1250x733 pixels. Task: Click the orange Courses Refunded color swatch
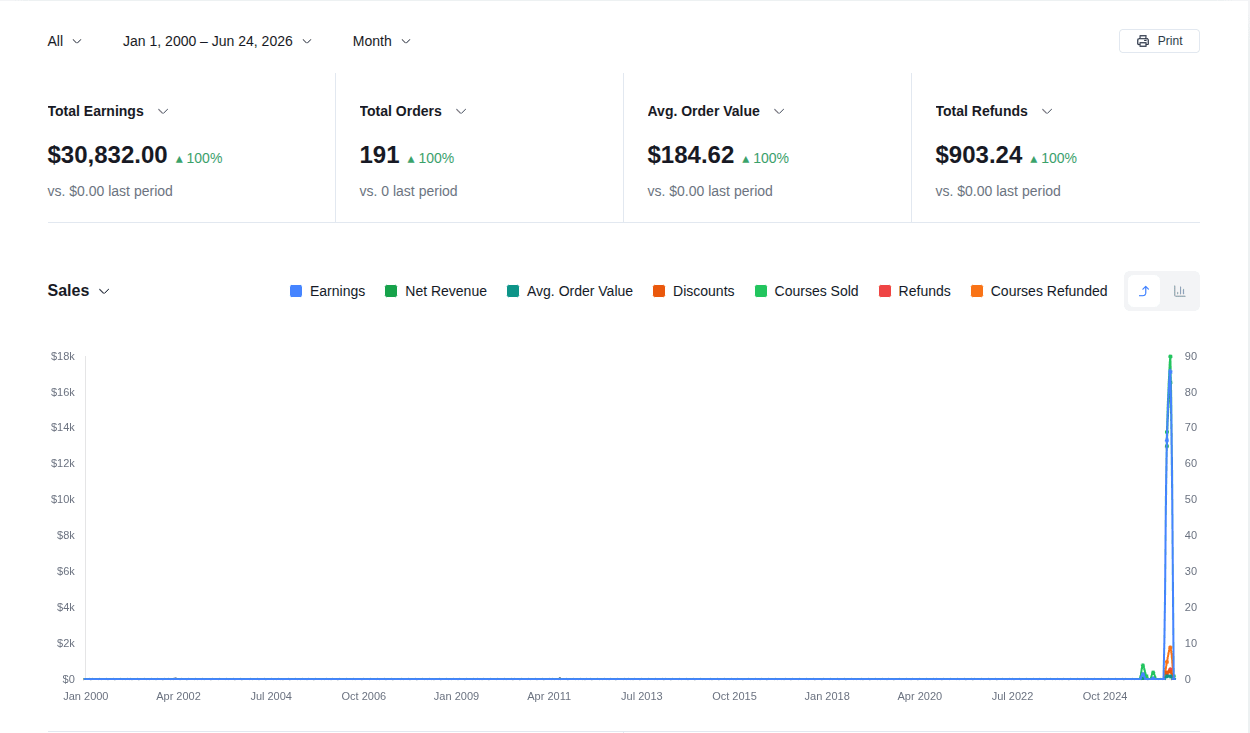click(976, 291)
